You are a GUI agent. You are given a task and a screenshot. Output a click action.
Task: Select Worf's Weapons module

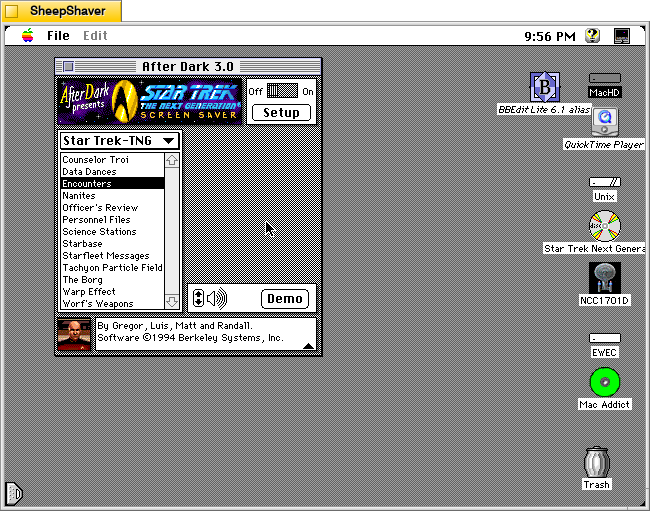(x=112, y=304)
